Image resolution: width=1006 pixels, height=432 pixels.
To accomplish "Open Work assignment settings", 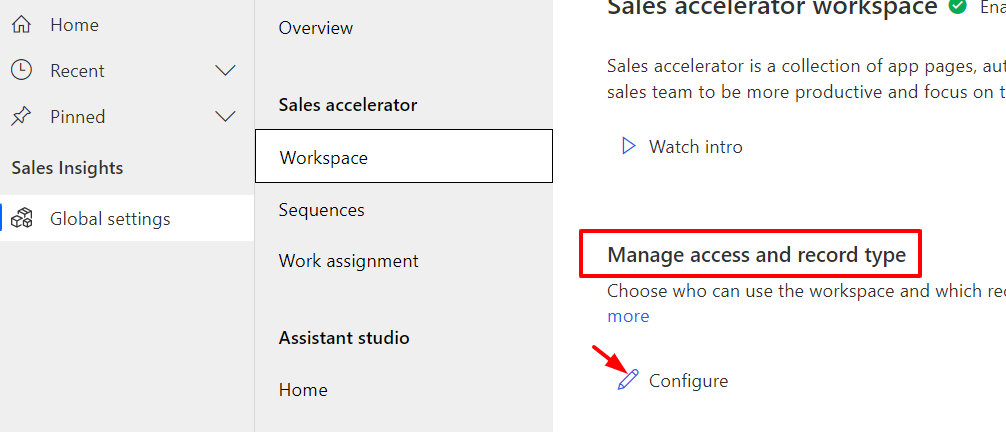I will (349, 261).
